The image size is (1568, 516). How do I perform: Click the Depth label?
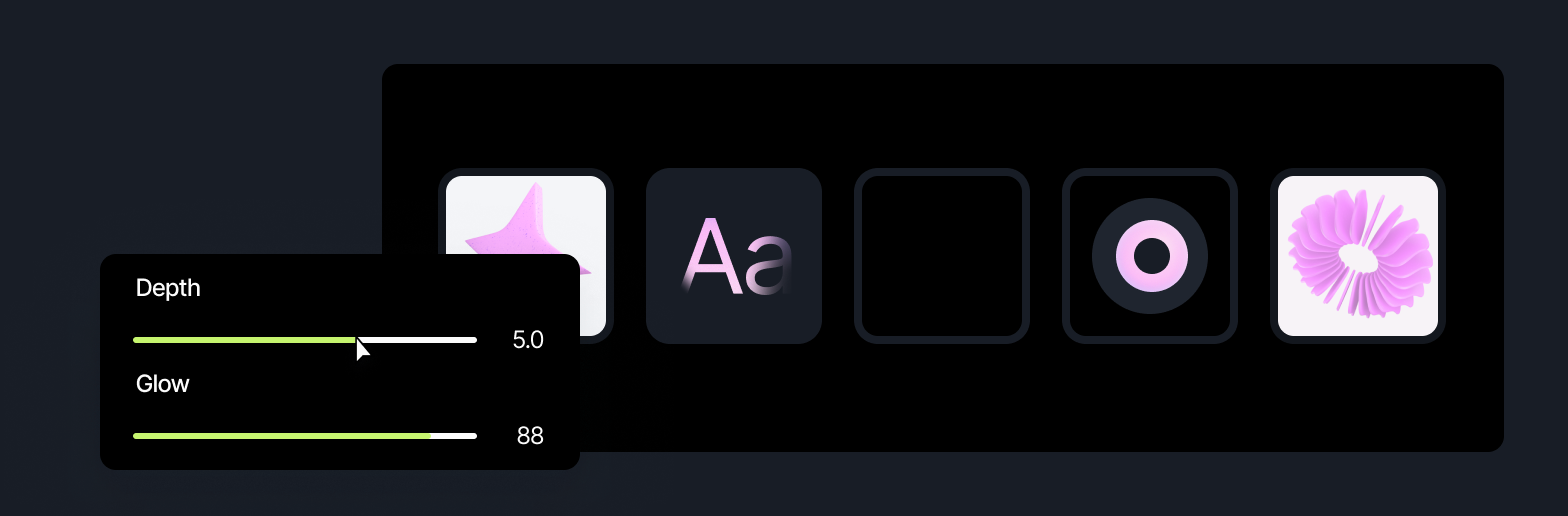click(x=168, y=288)
